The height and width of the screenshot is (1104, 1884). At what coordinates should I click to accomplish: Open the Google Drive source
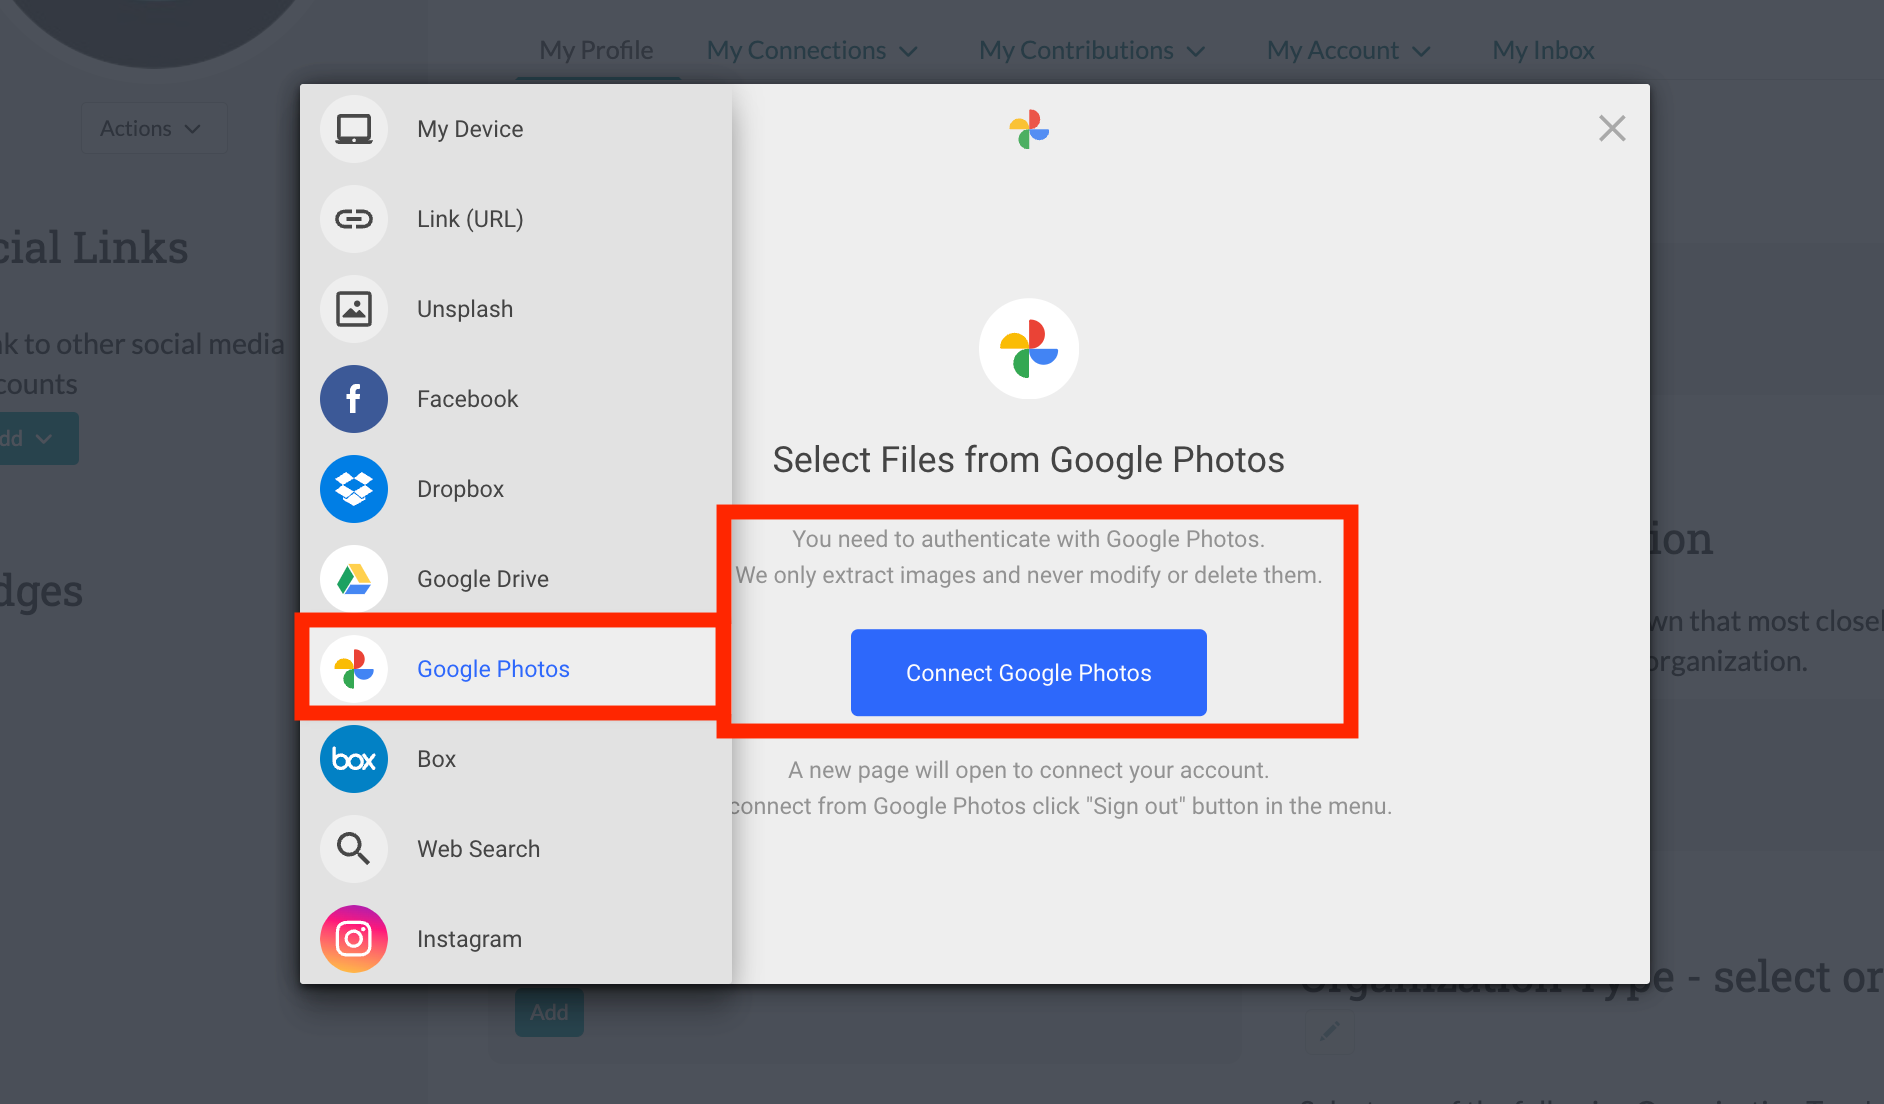click(x=482, y=578)
